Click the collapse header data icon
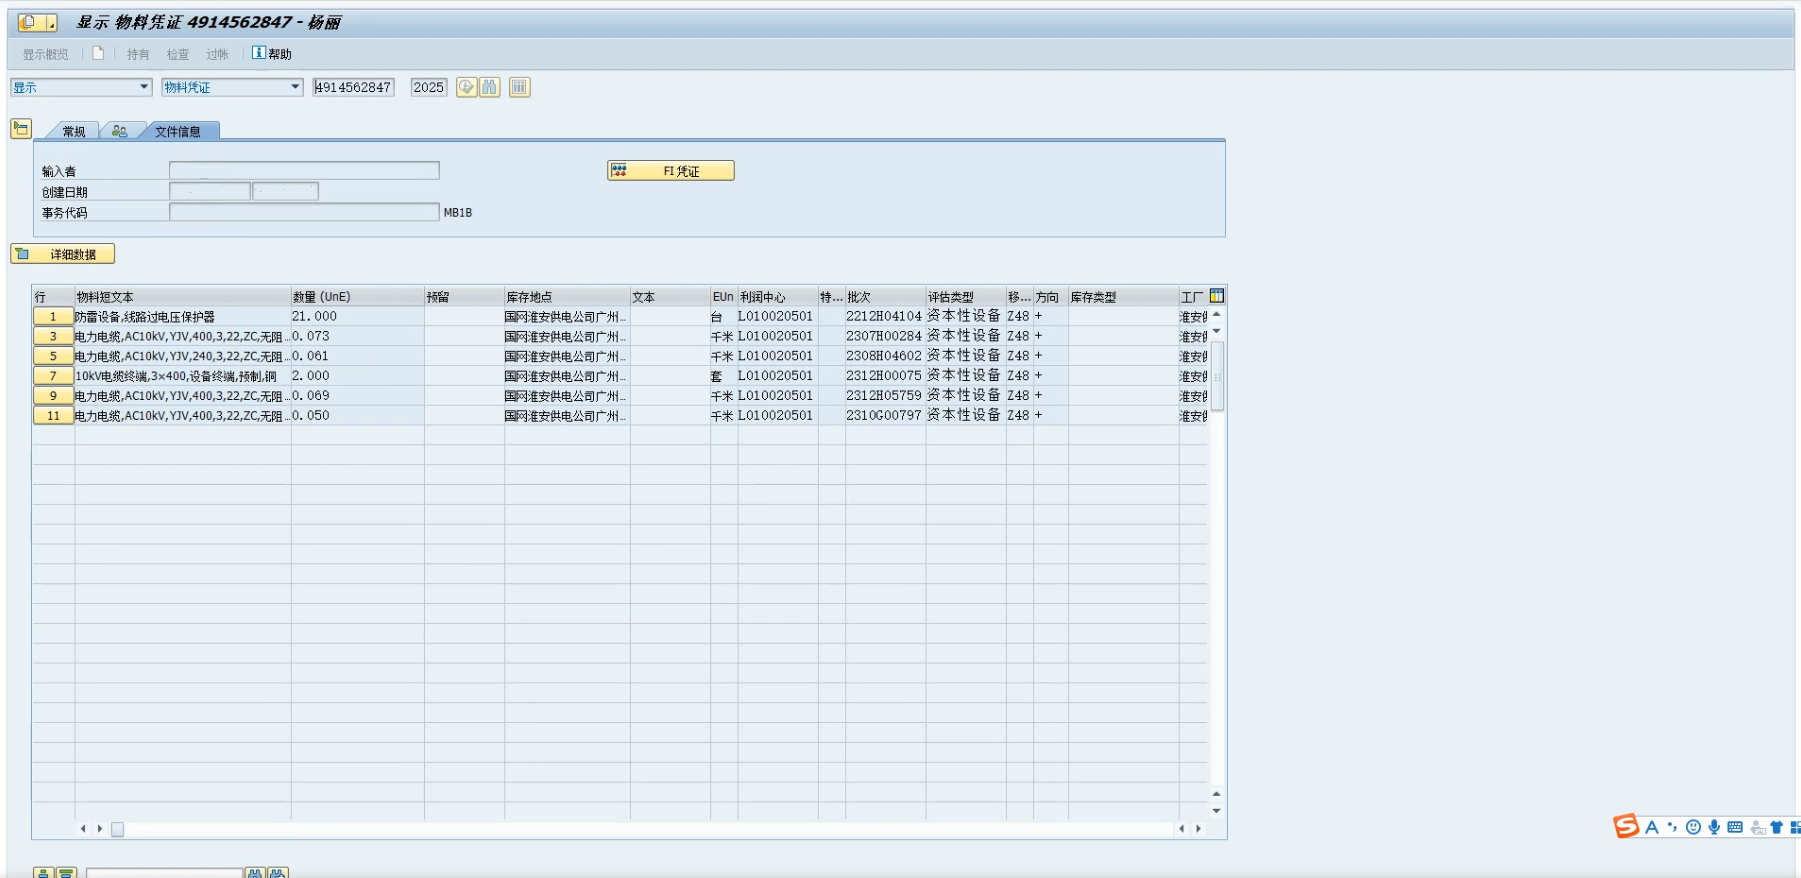 tap(21, 129)
